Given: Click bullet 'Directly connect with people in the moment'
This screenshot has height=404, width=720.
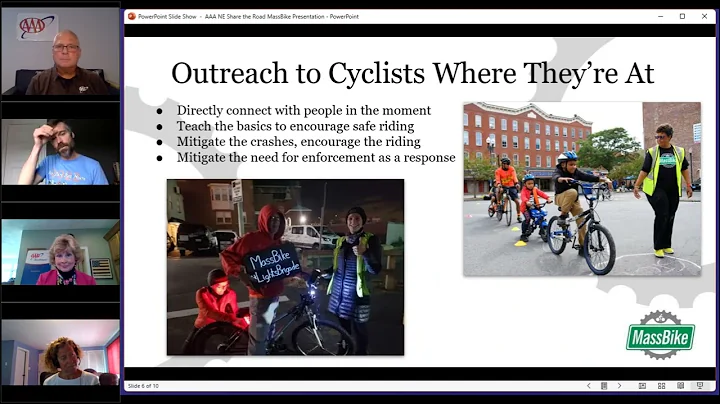Looking at the screenshot, I should click(x=304, y=110).
